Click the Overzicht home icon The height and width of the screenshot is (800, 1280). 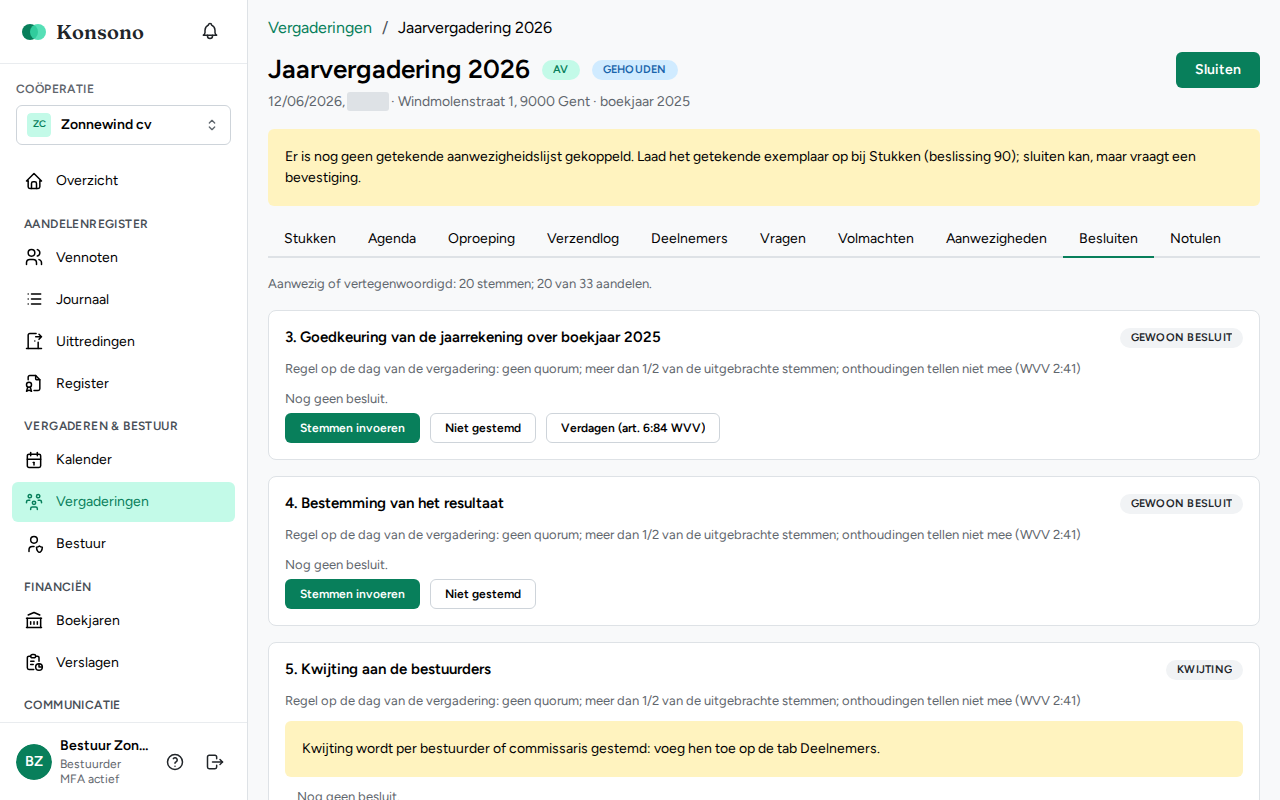[34, 181]
